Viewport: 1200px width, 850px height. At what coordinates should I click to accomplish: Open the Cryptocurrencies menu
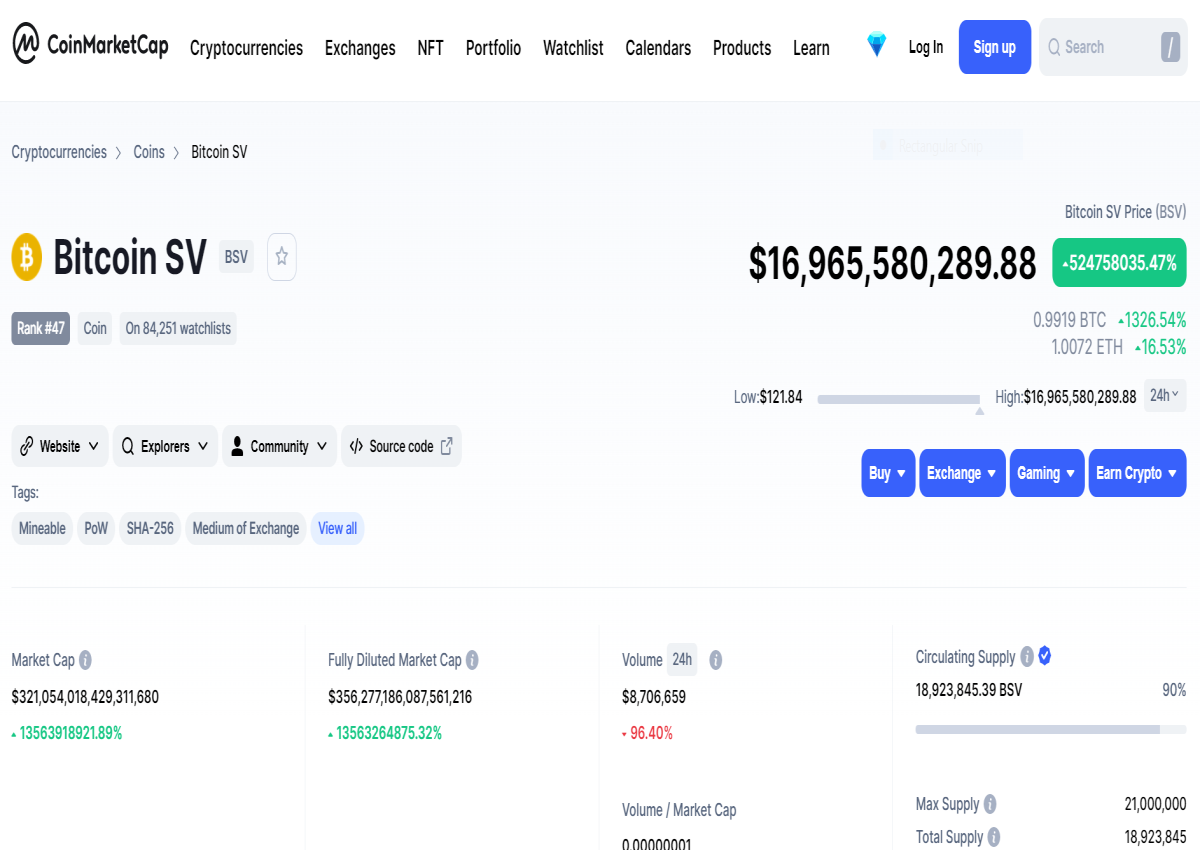[246, 48]
